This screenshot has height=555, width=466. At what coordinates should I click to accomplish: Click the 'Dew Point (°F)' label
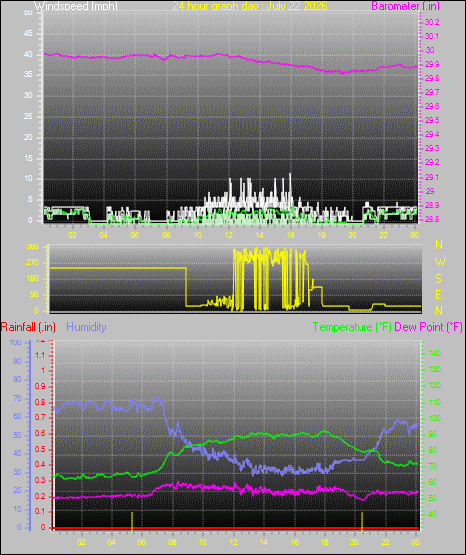(428, 327)
